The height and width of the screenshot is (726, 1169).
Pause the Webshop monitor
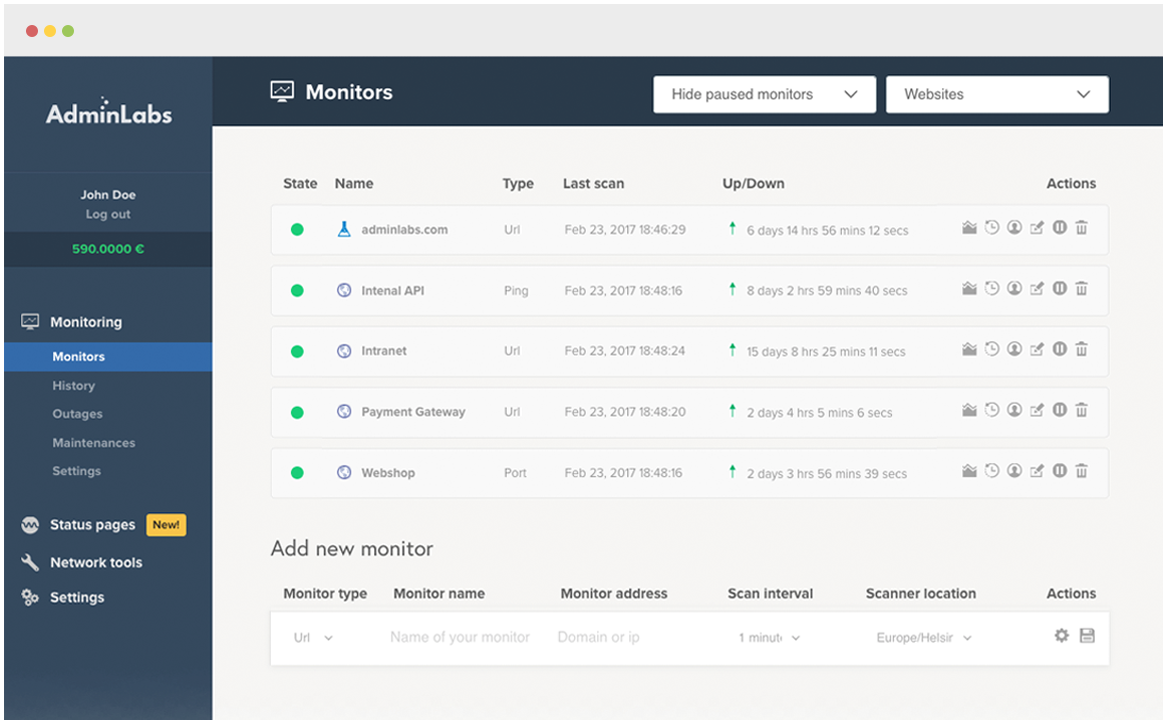pyautogui.click(x=1059, y=470)
